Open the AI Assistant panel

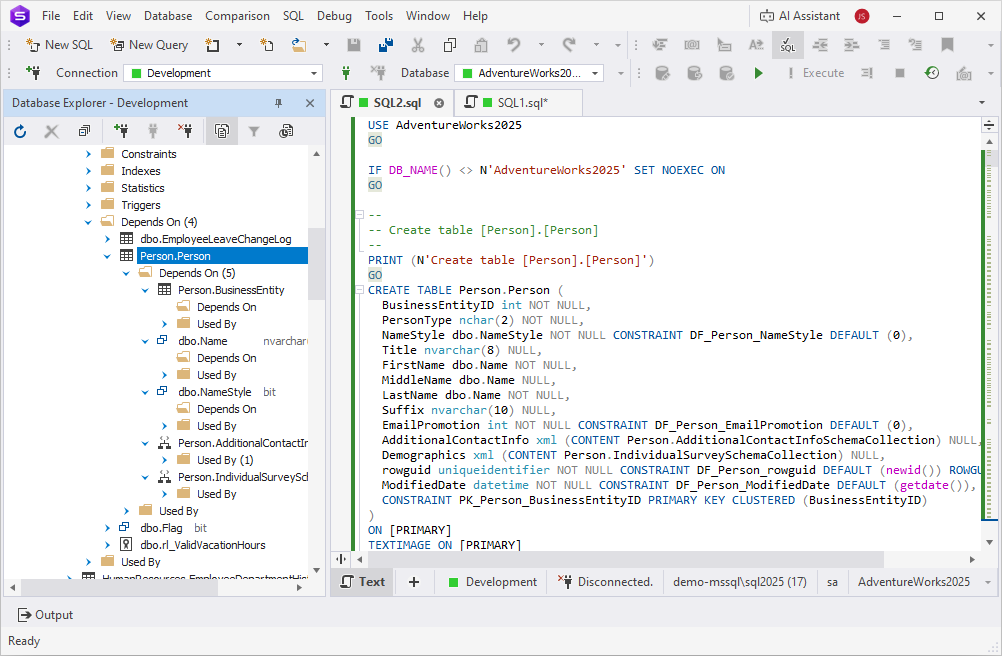pos(799,16)
